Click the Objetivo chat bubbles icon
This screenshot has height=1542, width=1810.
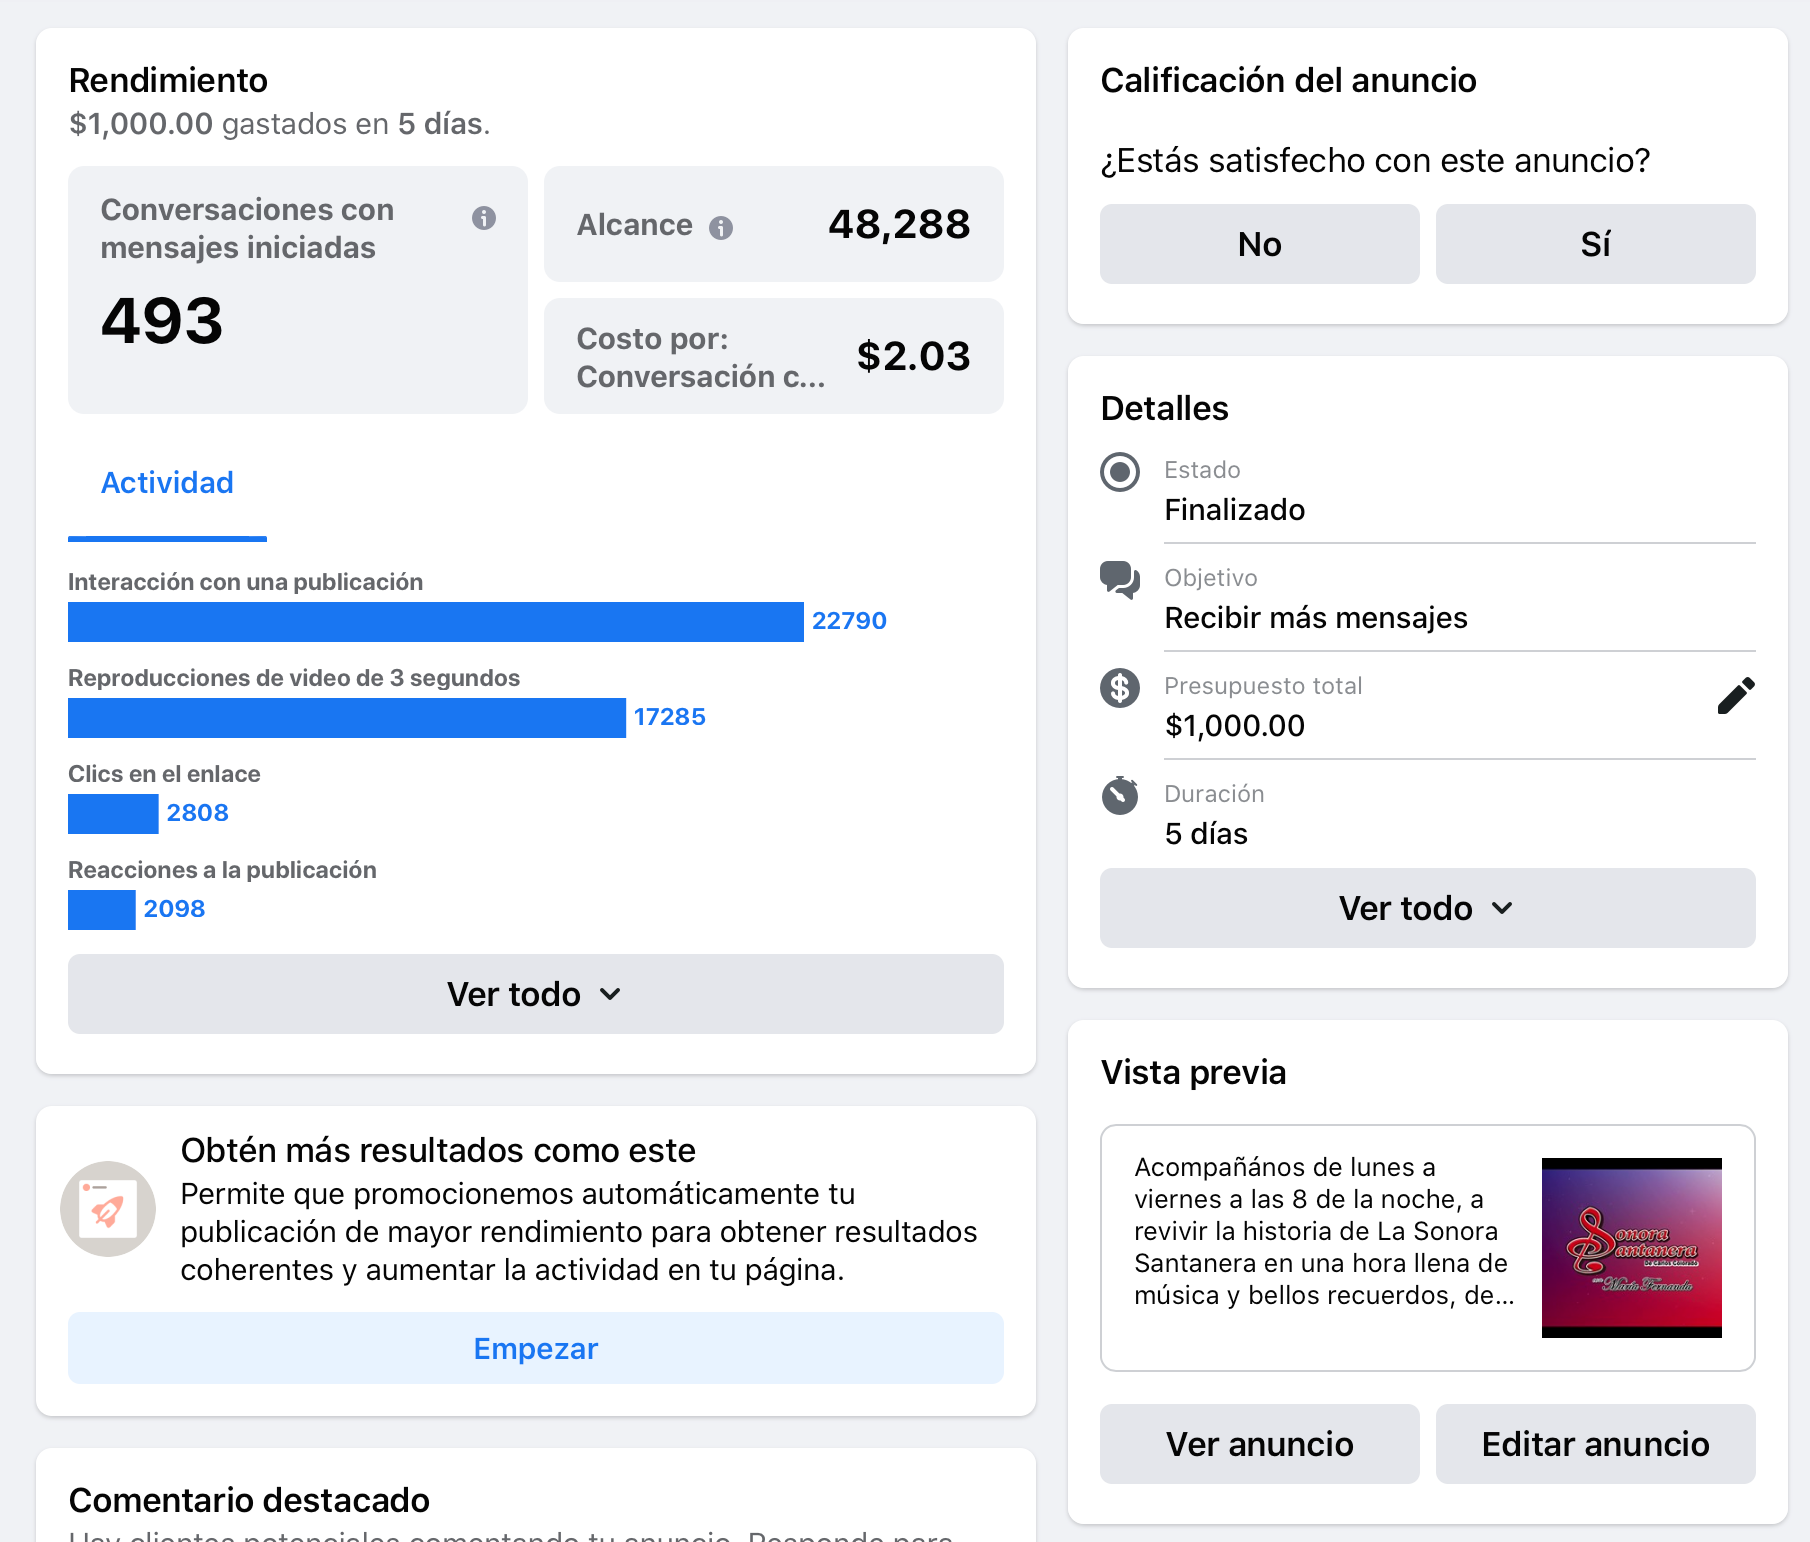click(1120, 580)
